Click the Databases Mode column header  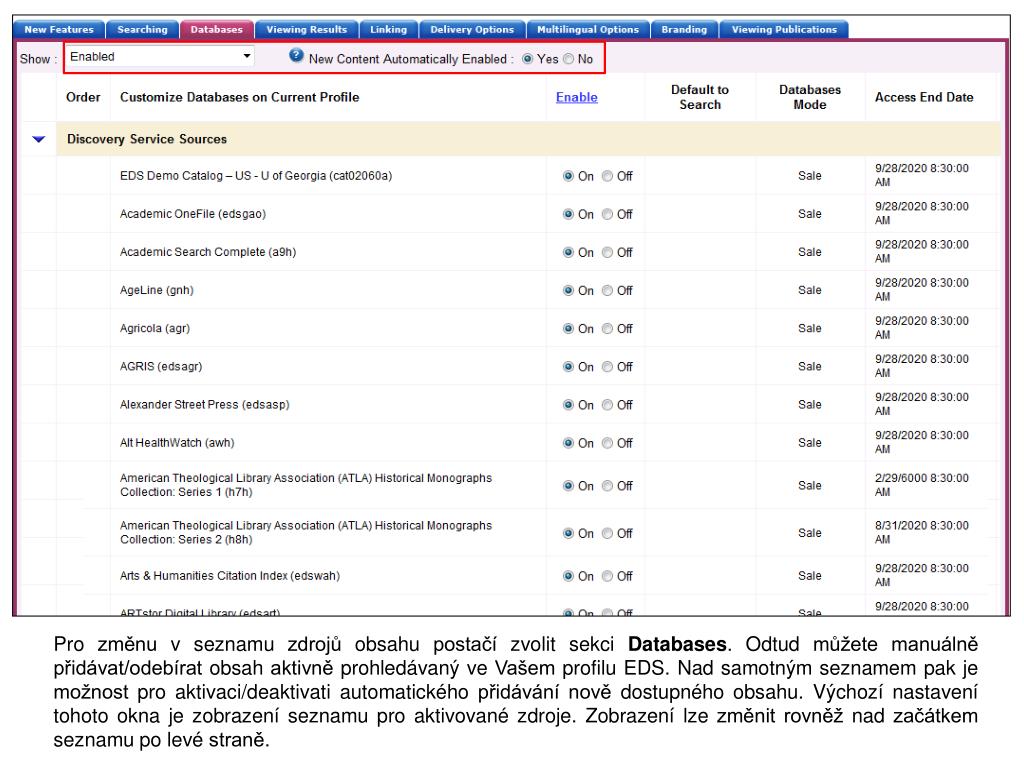[810, 97]
